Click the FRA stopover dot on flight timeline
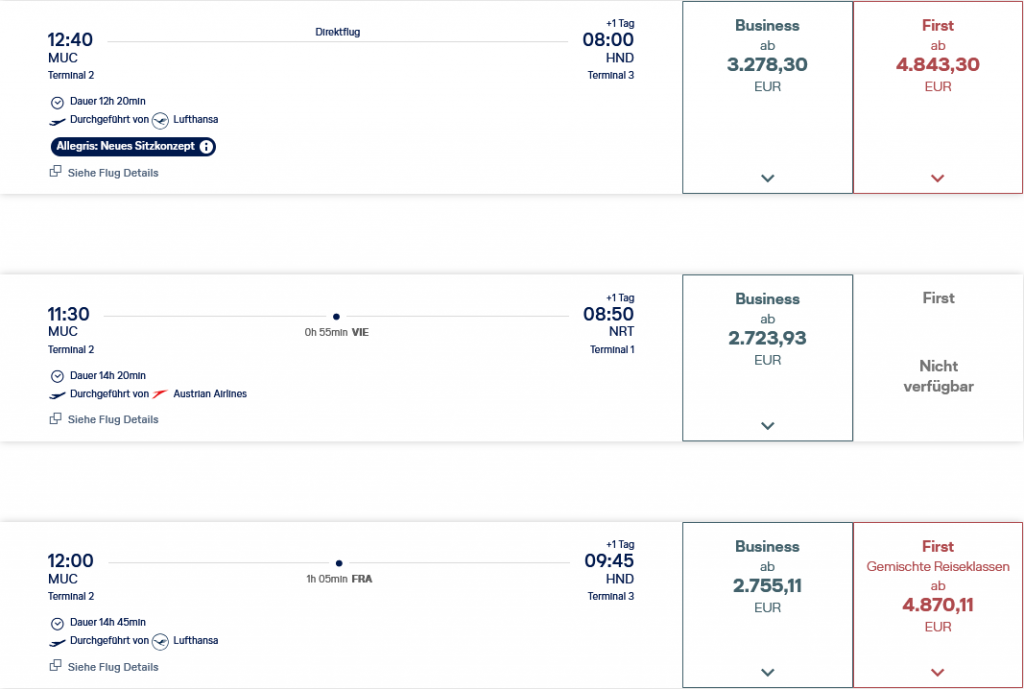 339,563
